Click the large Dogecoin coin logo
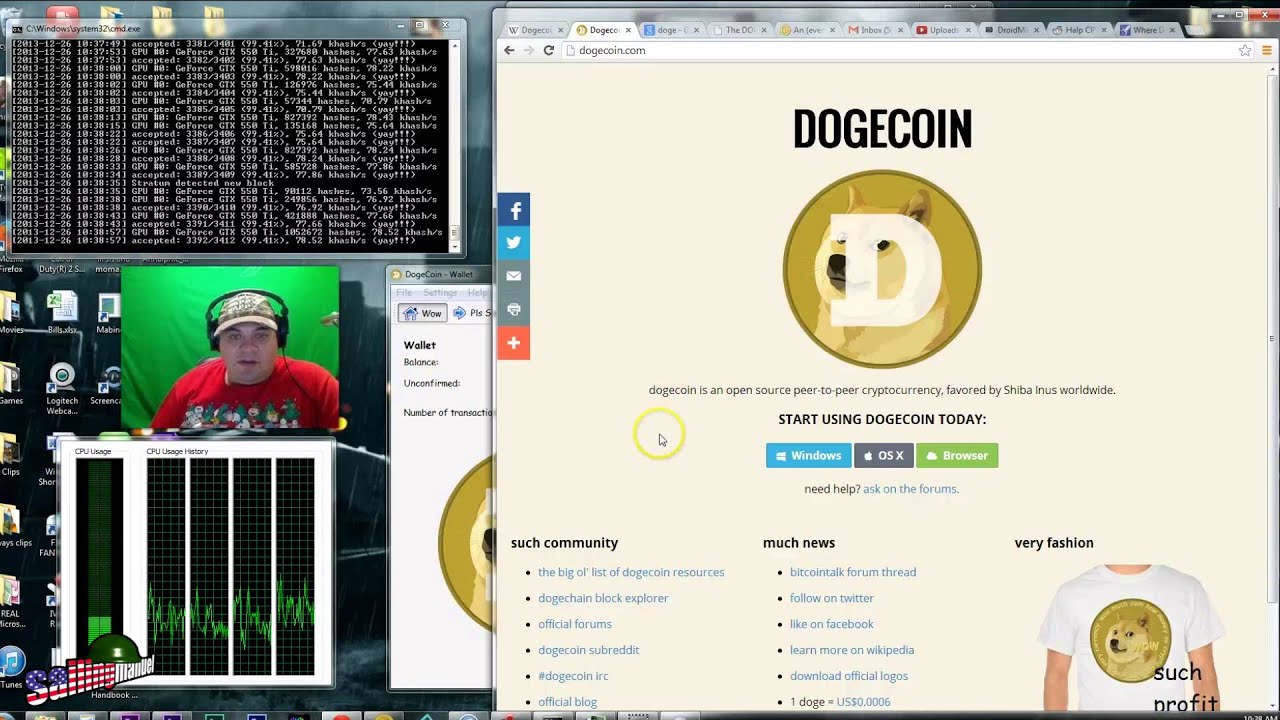Viewport: 1280px width, 720px height. pos(882,269)
